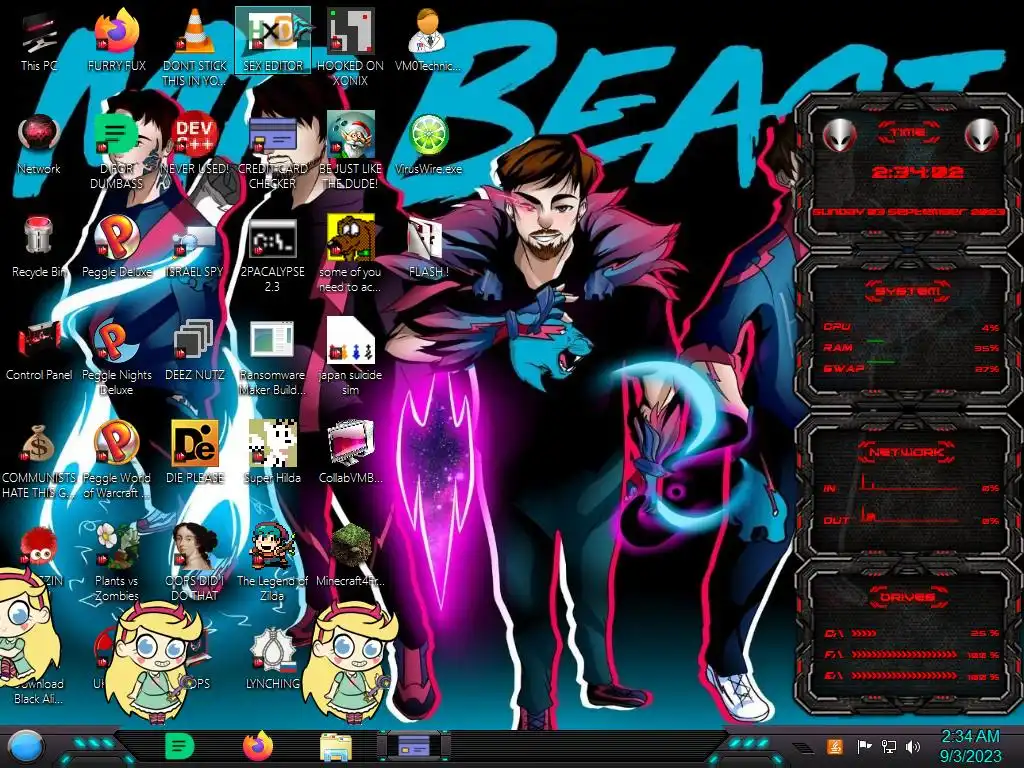Image resolution: width=1024 pixels, height=768 pixels.
Task: Click the Java tray icon
Action: coord(835,746)
